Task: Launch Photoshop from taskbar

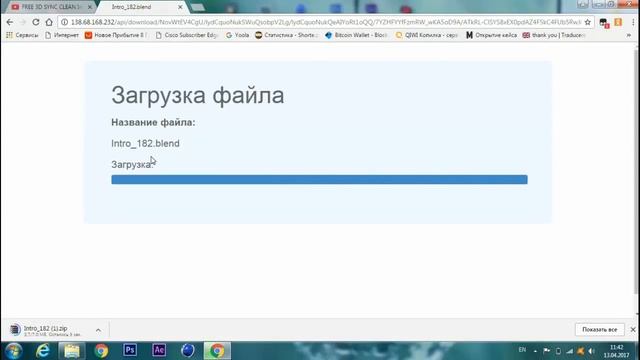Action: [130, 350]
